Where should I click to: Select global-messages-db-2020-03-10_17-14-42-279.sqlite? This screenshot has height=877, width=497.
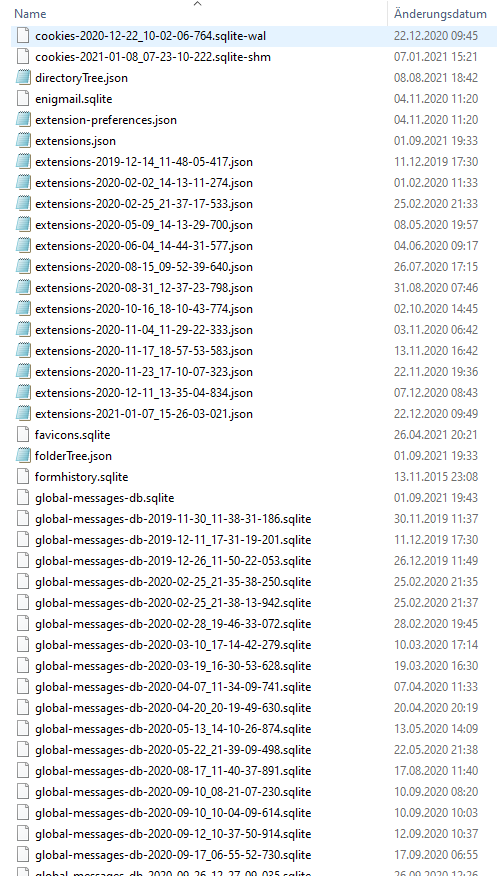(x=173, y=645)
